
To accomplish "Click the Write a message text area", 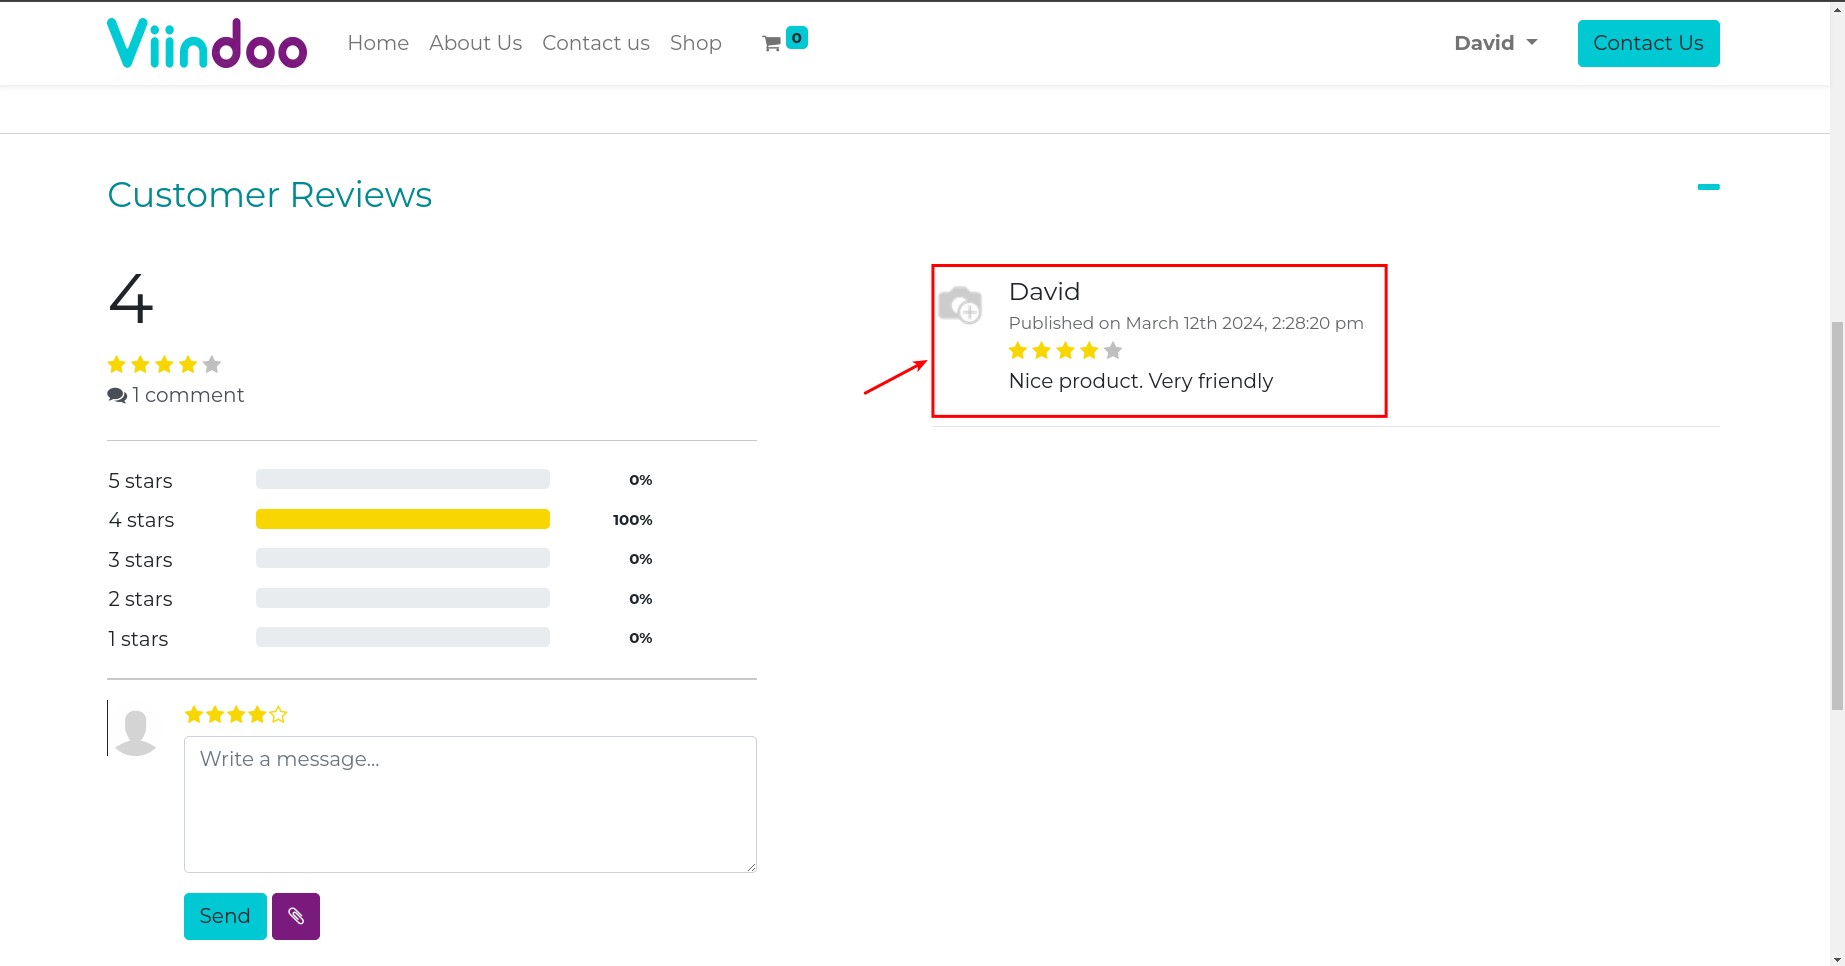I will click(x=469, y=803).
